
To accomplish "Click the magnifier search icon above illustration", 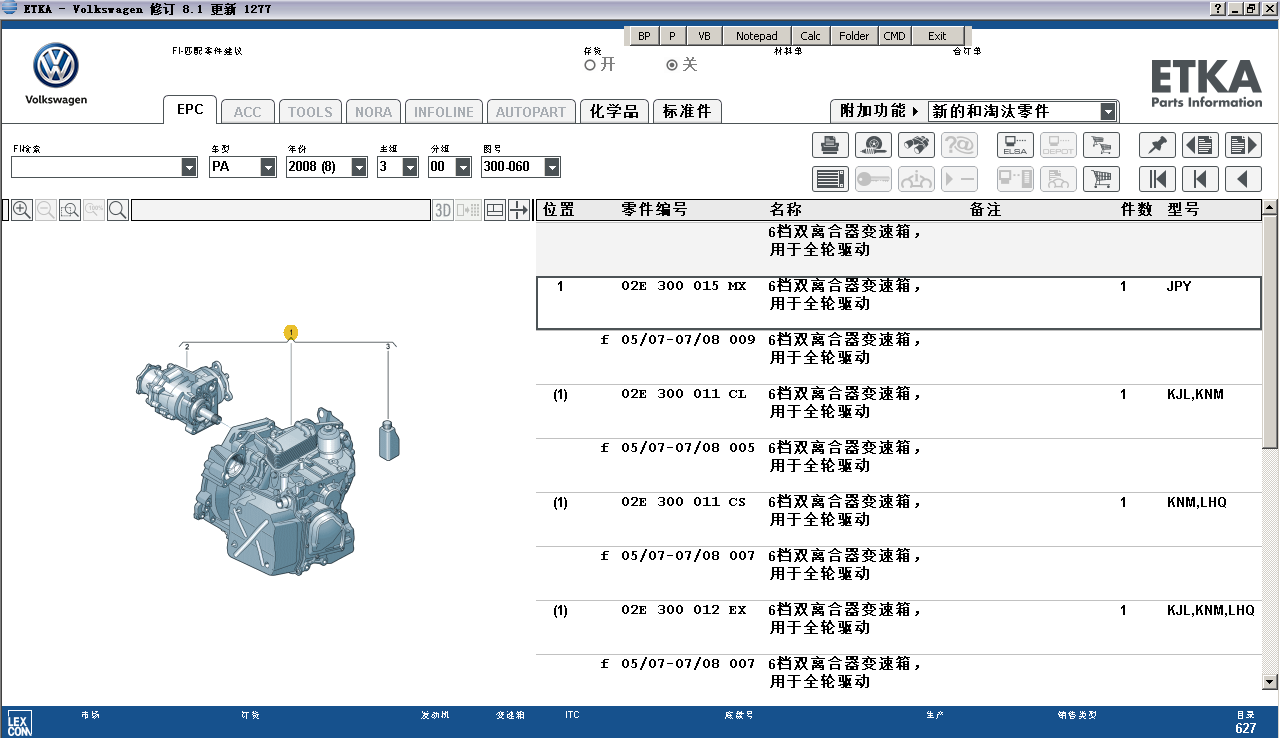I will point(117,210).
